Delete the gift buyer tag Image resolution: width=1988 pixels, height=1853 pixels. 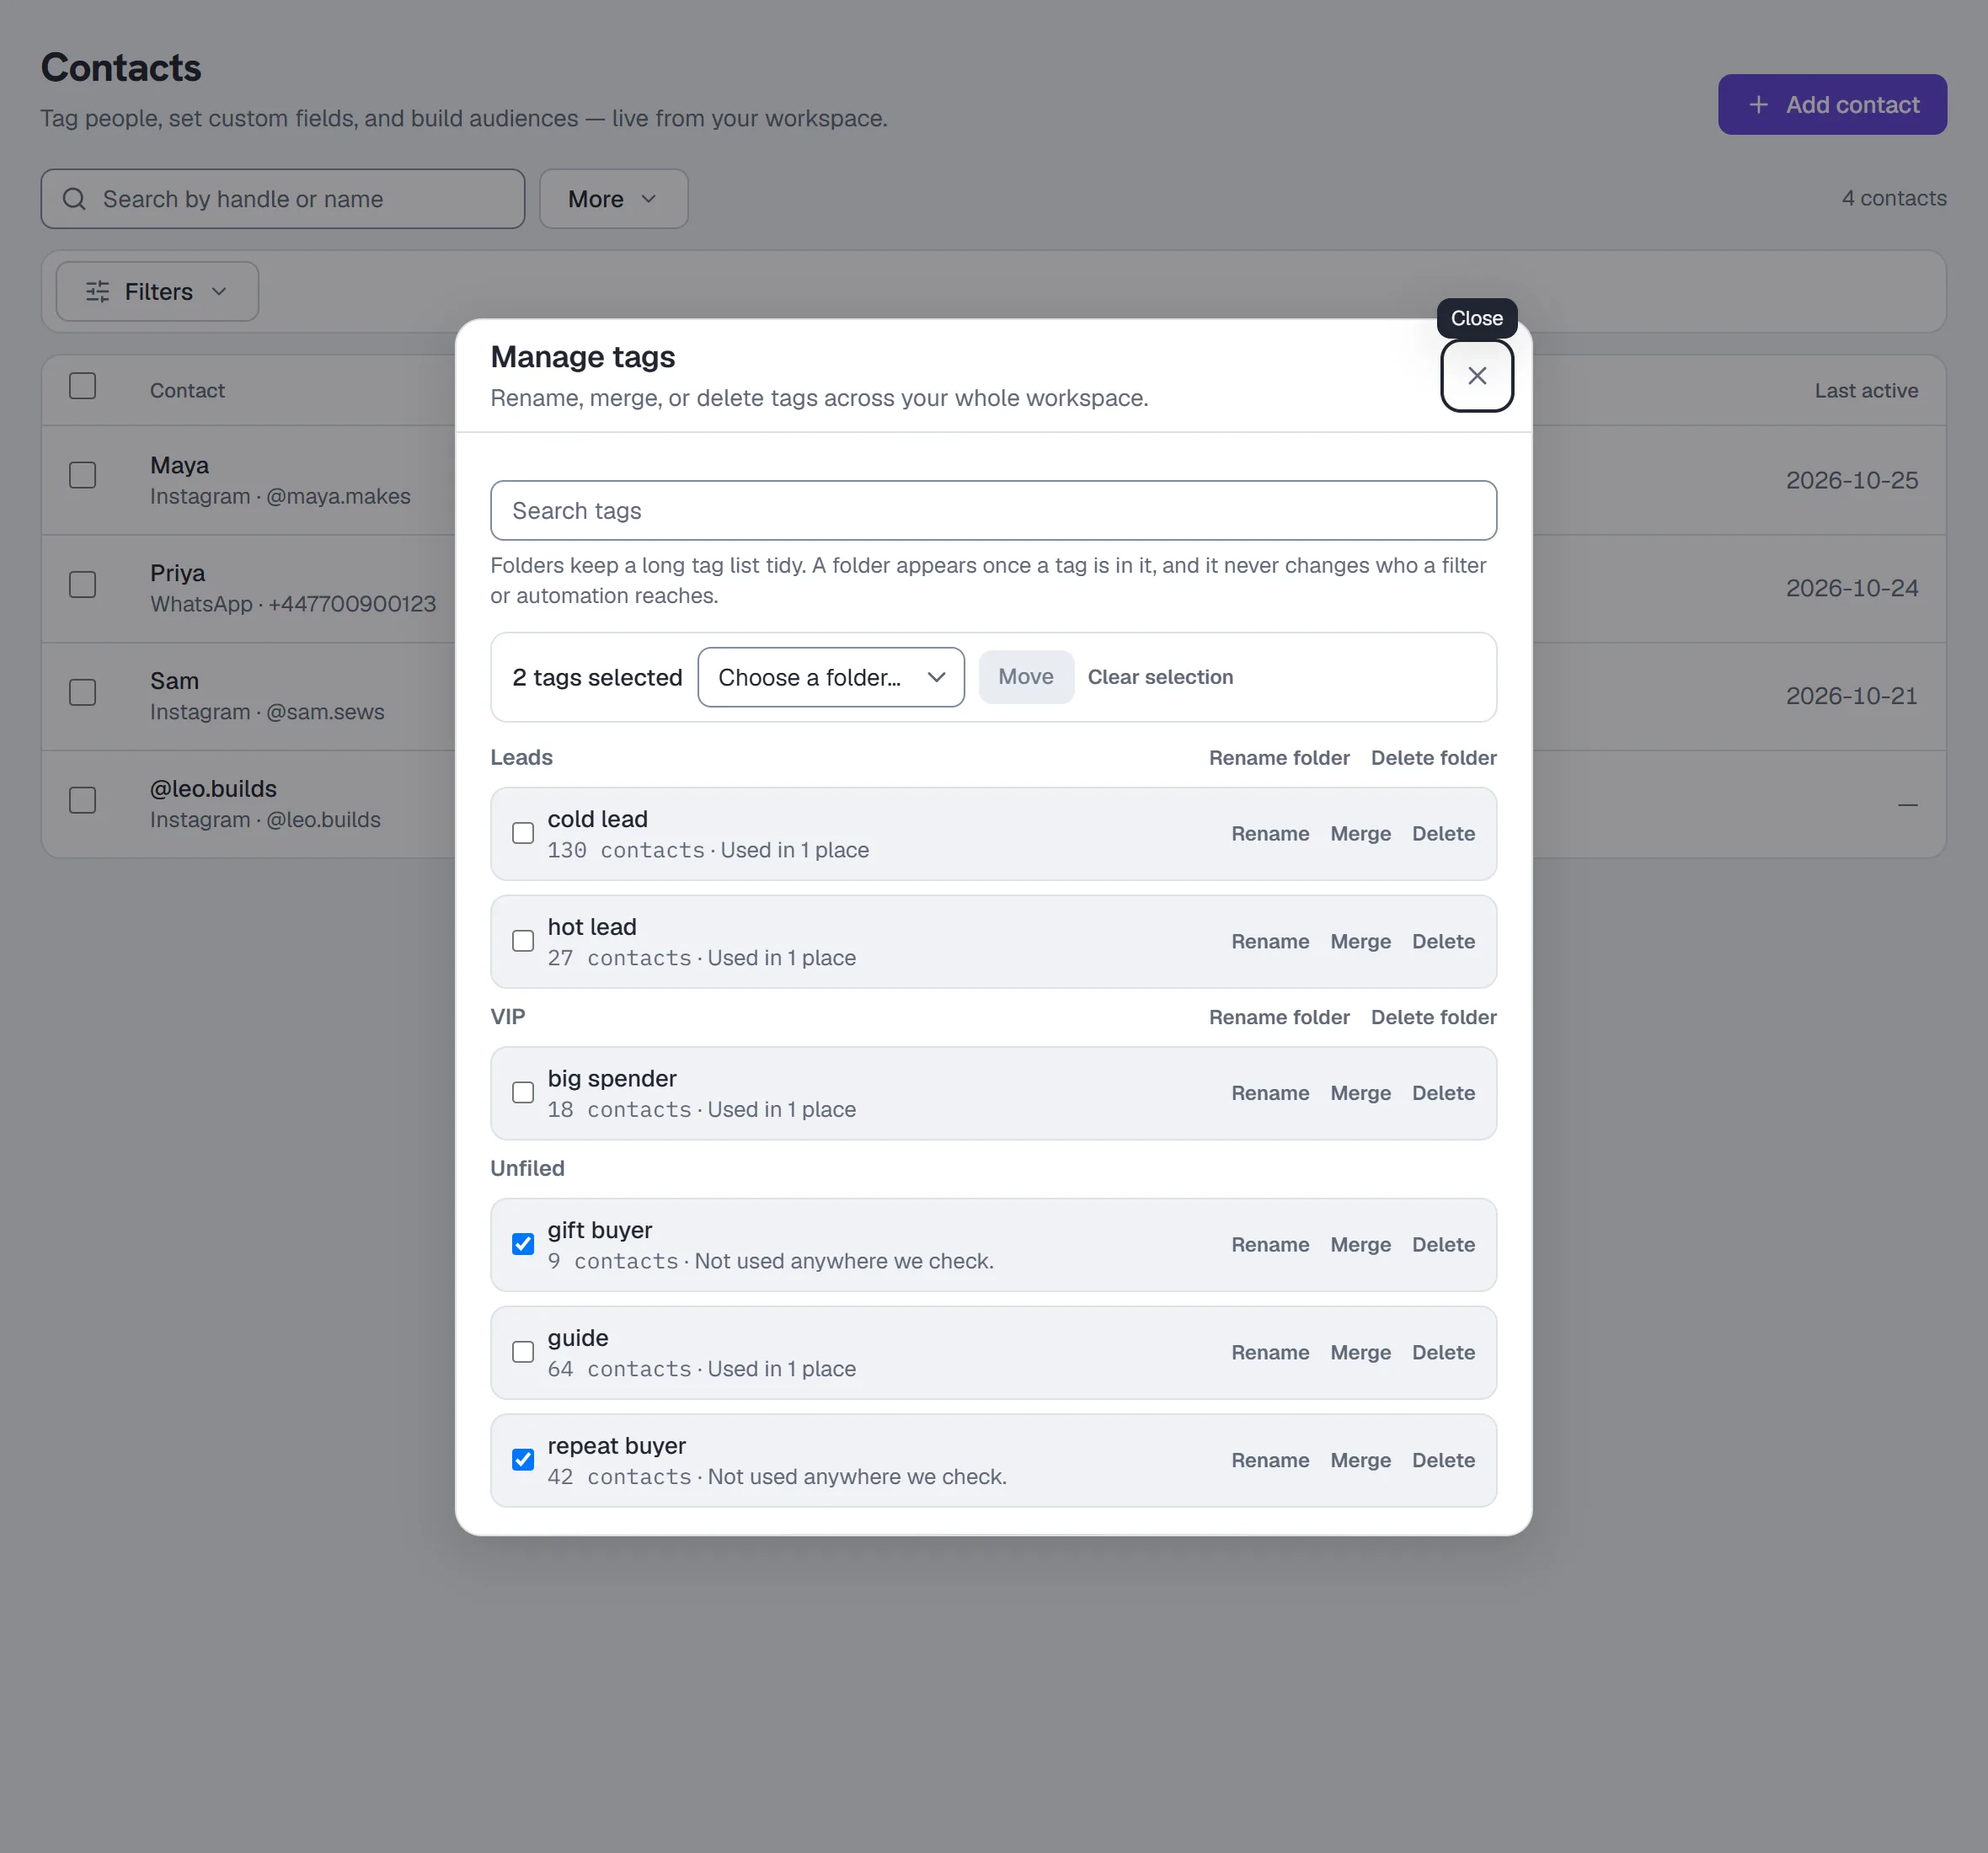click(x=1443, y=1245)
